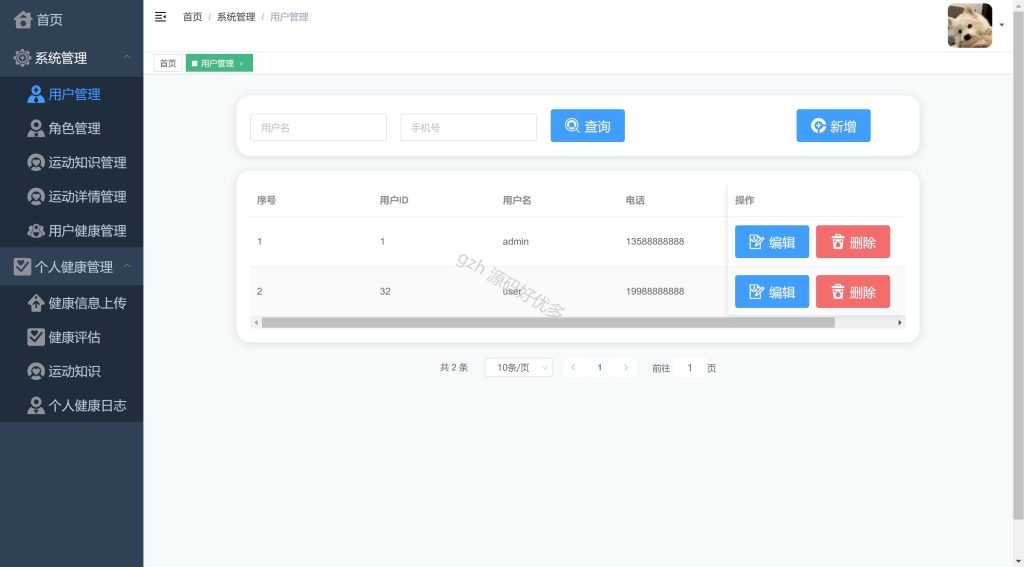Image resolution: width=1024 pixels, height=567 pixels.
Task: Click the 查询 search button
Action: pyautogui.click(x=588, y=125)
